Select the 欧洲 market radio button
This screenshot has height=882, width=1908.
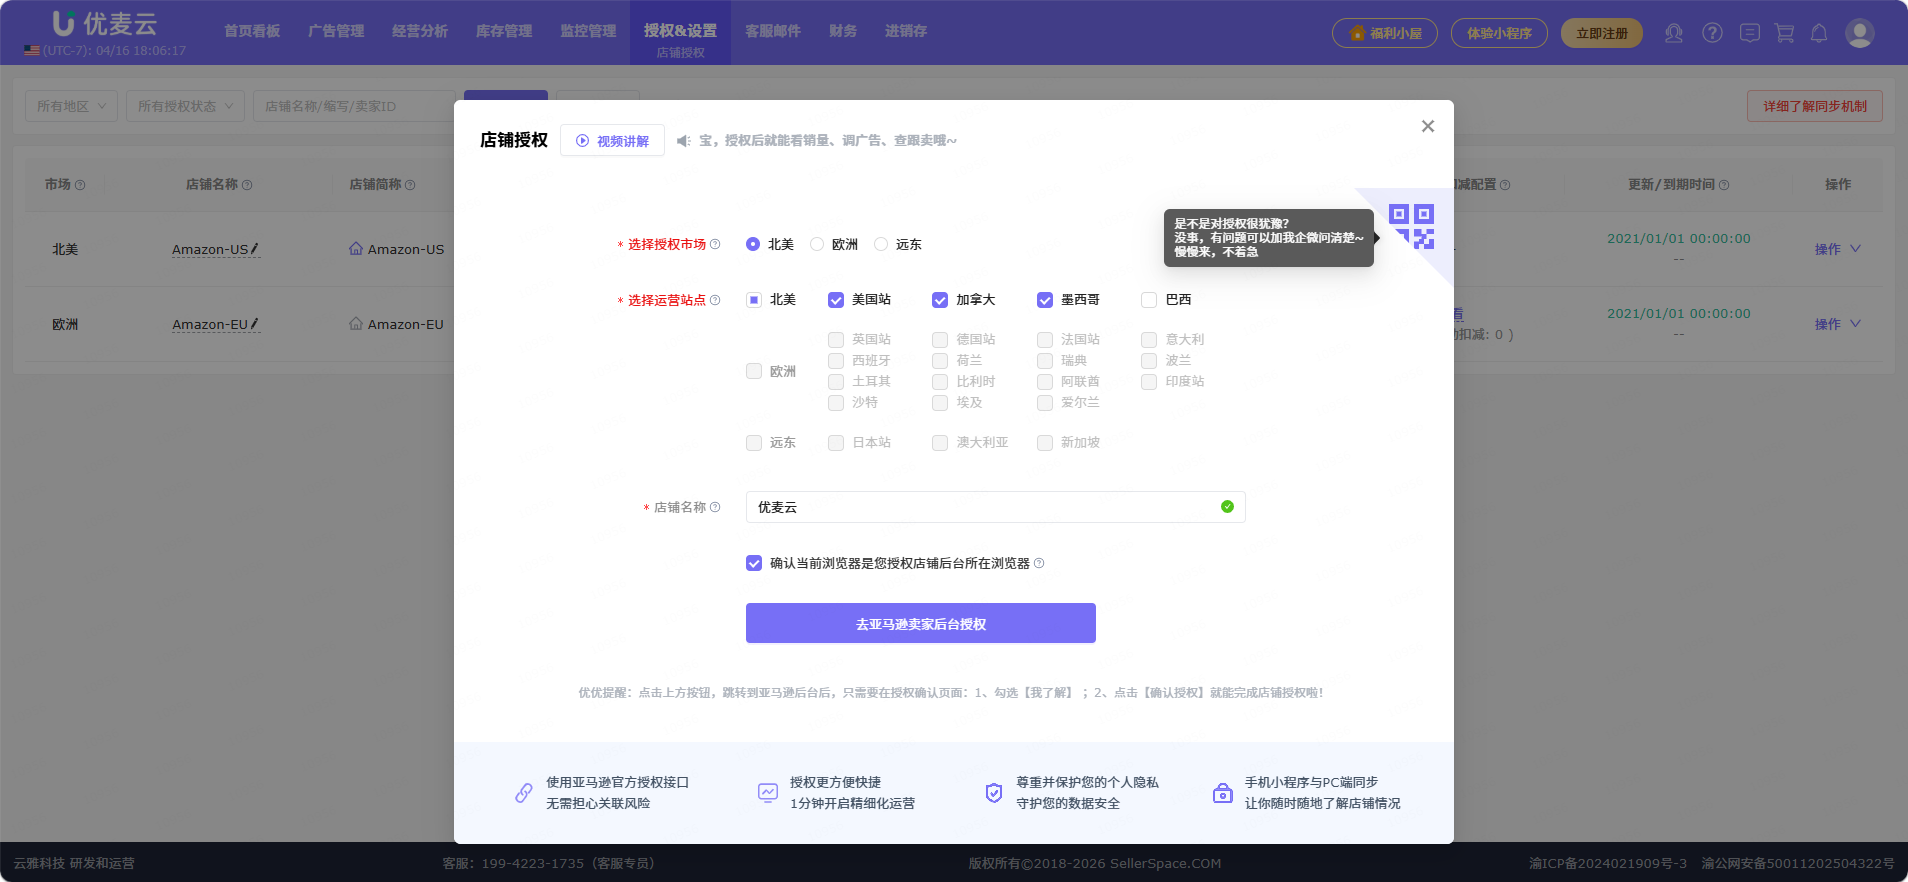[x=817, y=244]
